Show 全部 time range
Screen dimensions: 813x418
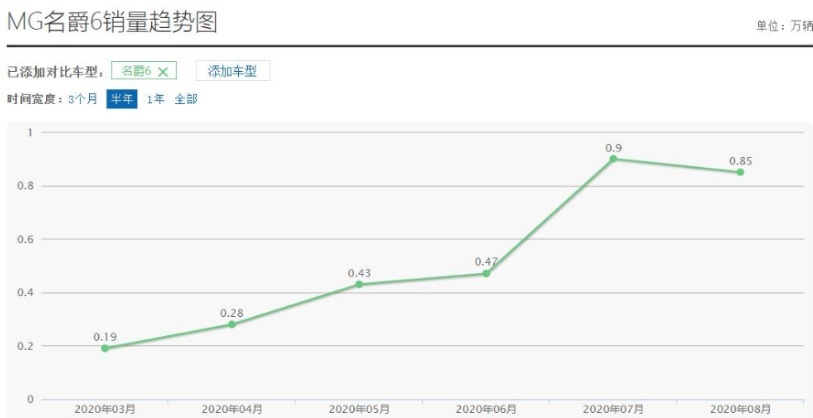coord(186,99)
